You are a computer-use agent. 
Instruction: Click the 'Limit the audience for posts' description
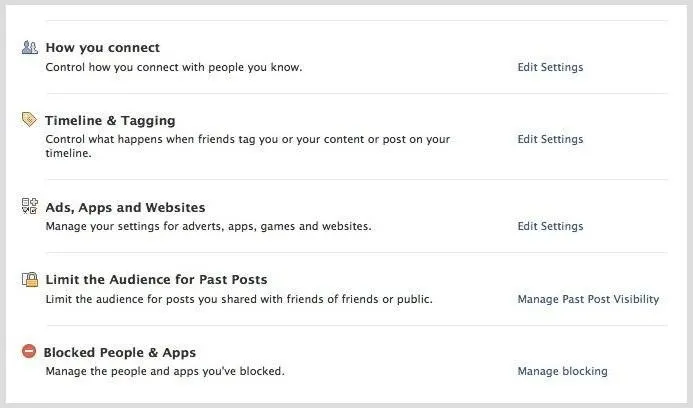[239, 299]
